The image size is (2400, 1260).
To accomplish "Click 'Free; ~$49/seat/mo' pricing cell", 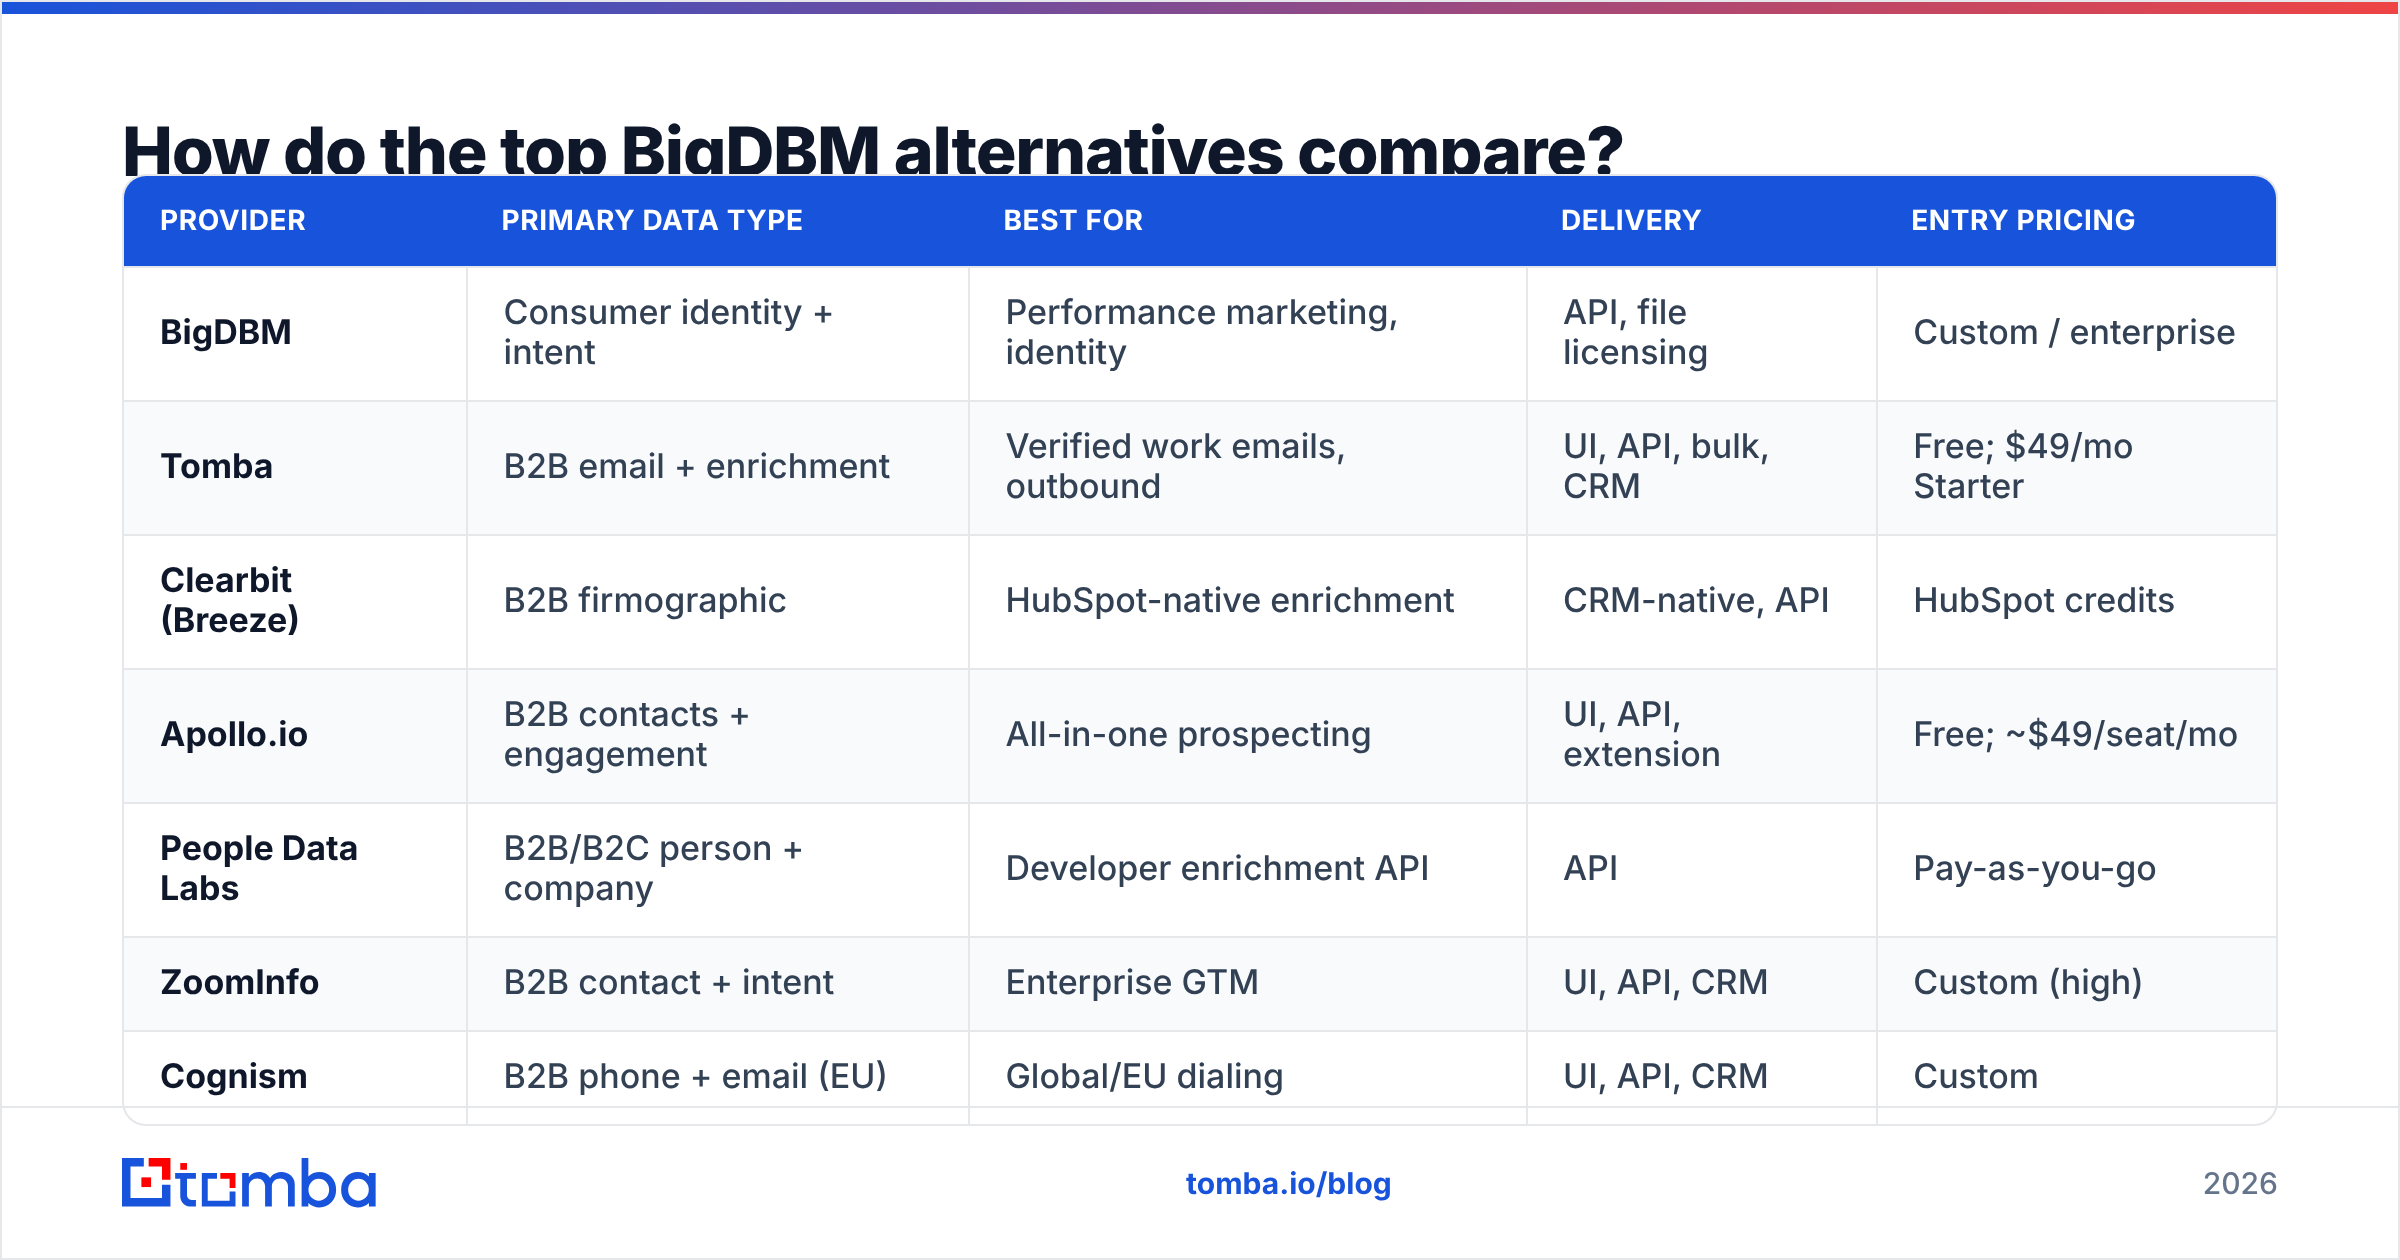I will coord(2077,735).
